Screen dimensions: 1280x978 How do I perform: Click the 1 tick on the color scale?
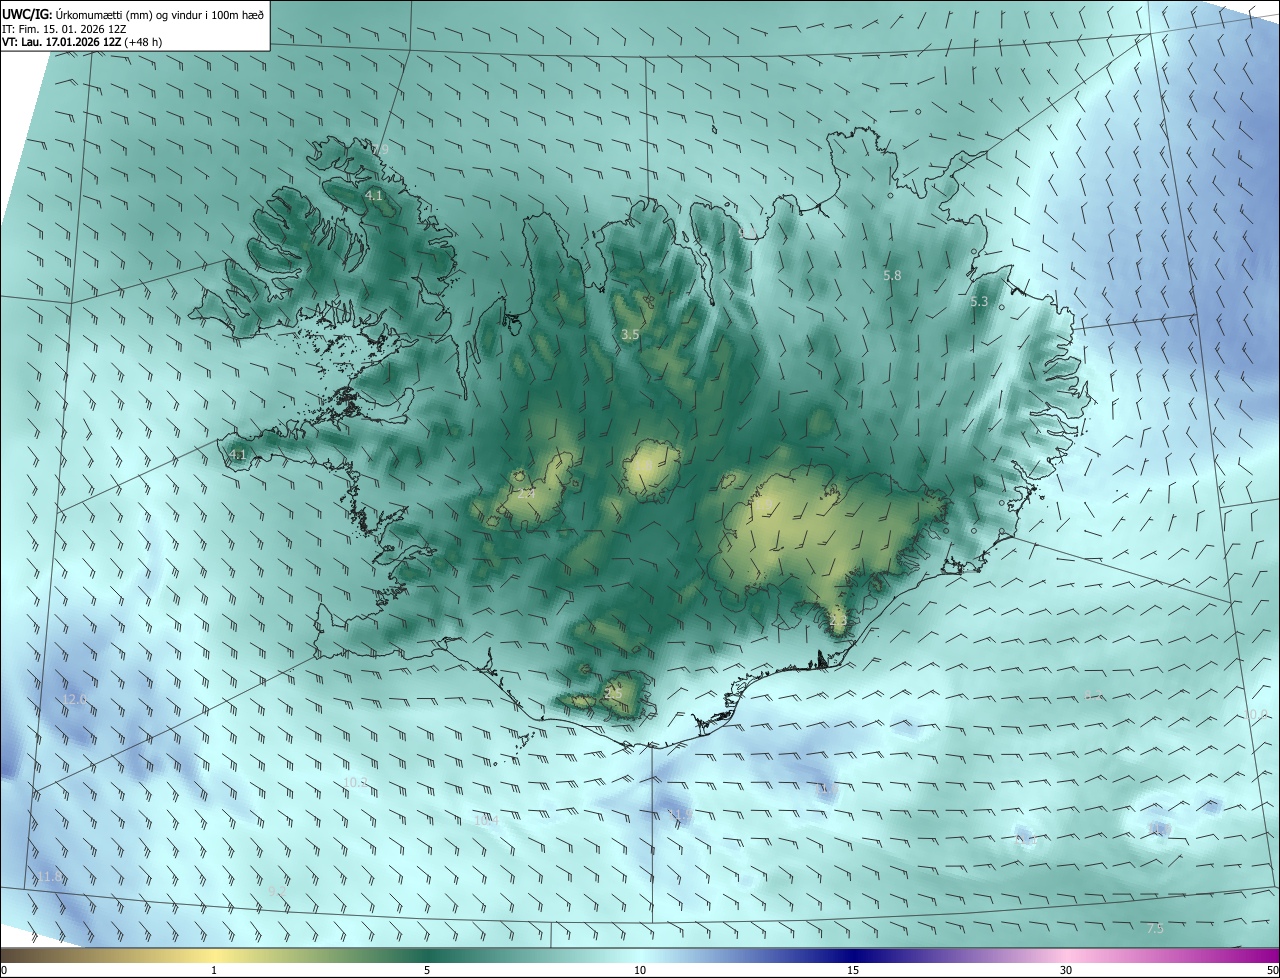(x=214, y=970)
